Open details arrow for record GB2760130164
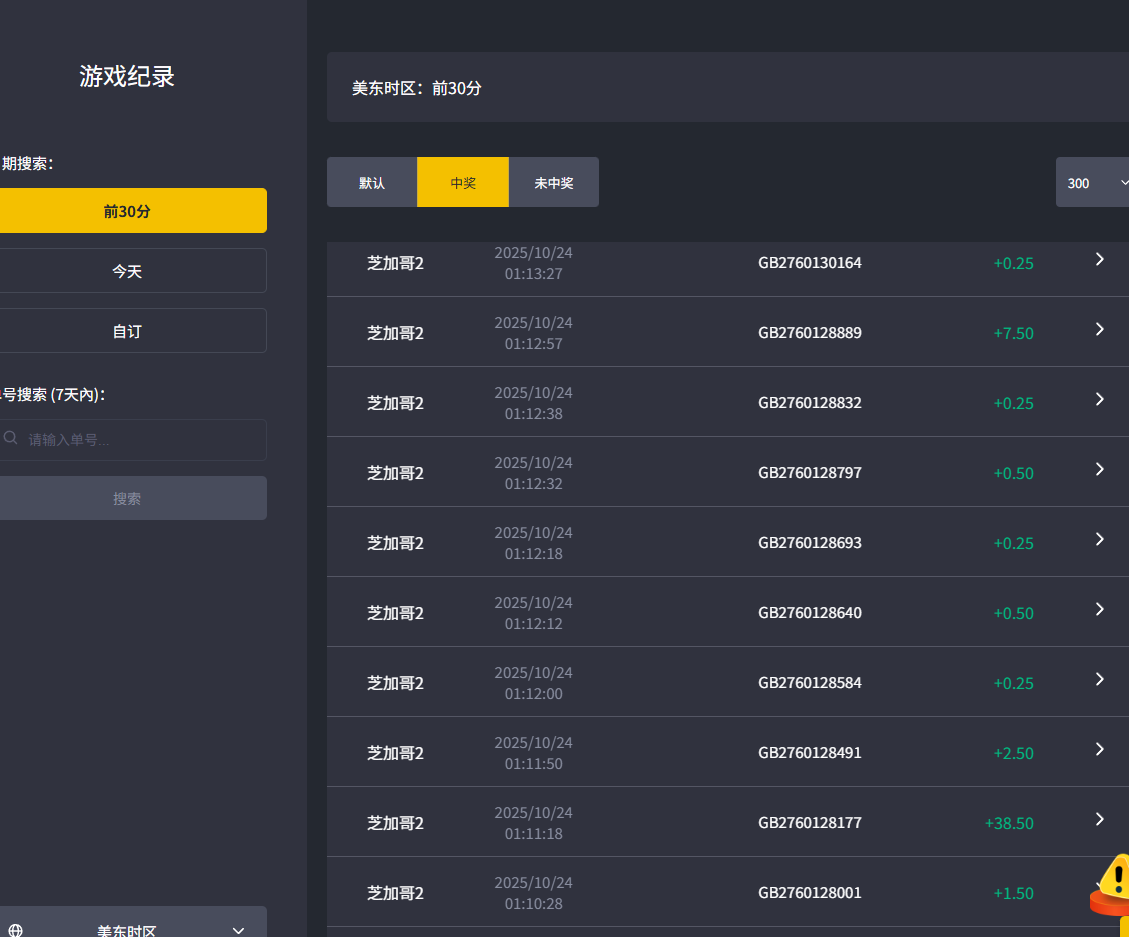The image size is (1129, 937). 1099,259
